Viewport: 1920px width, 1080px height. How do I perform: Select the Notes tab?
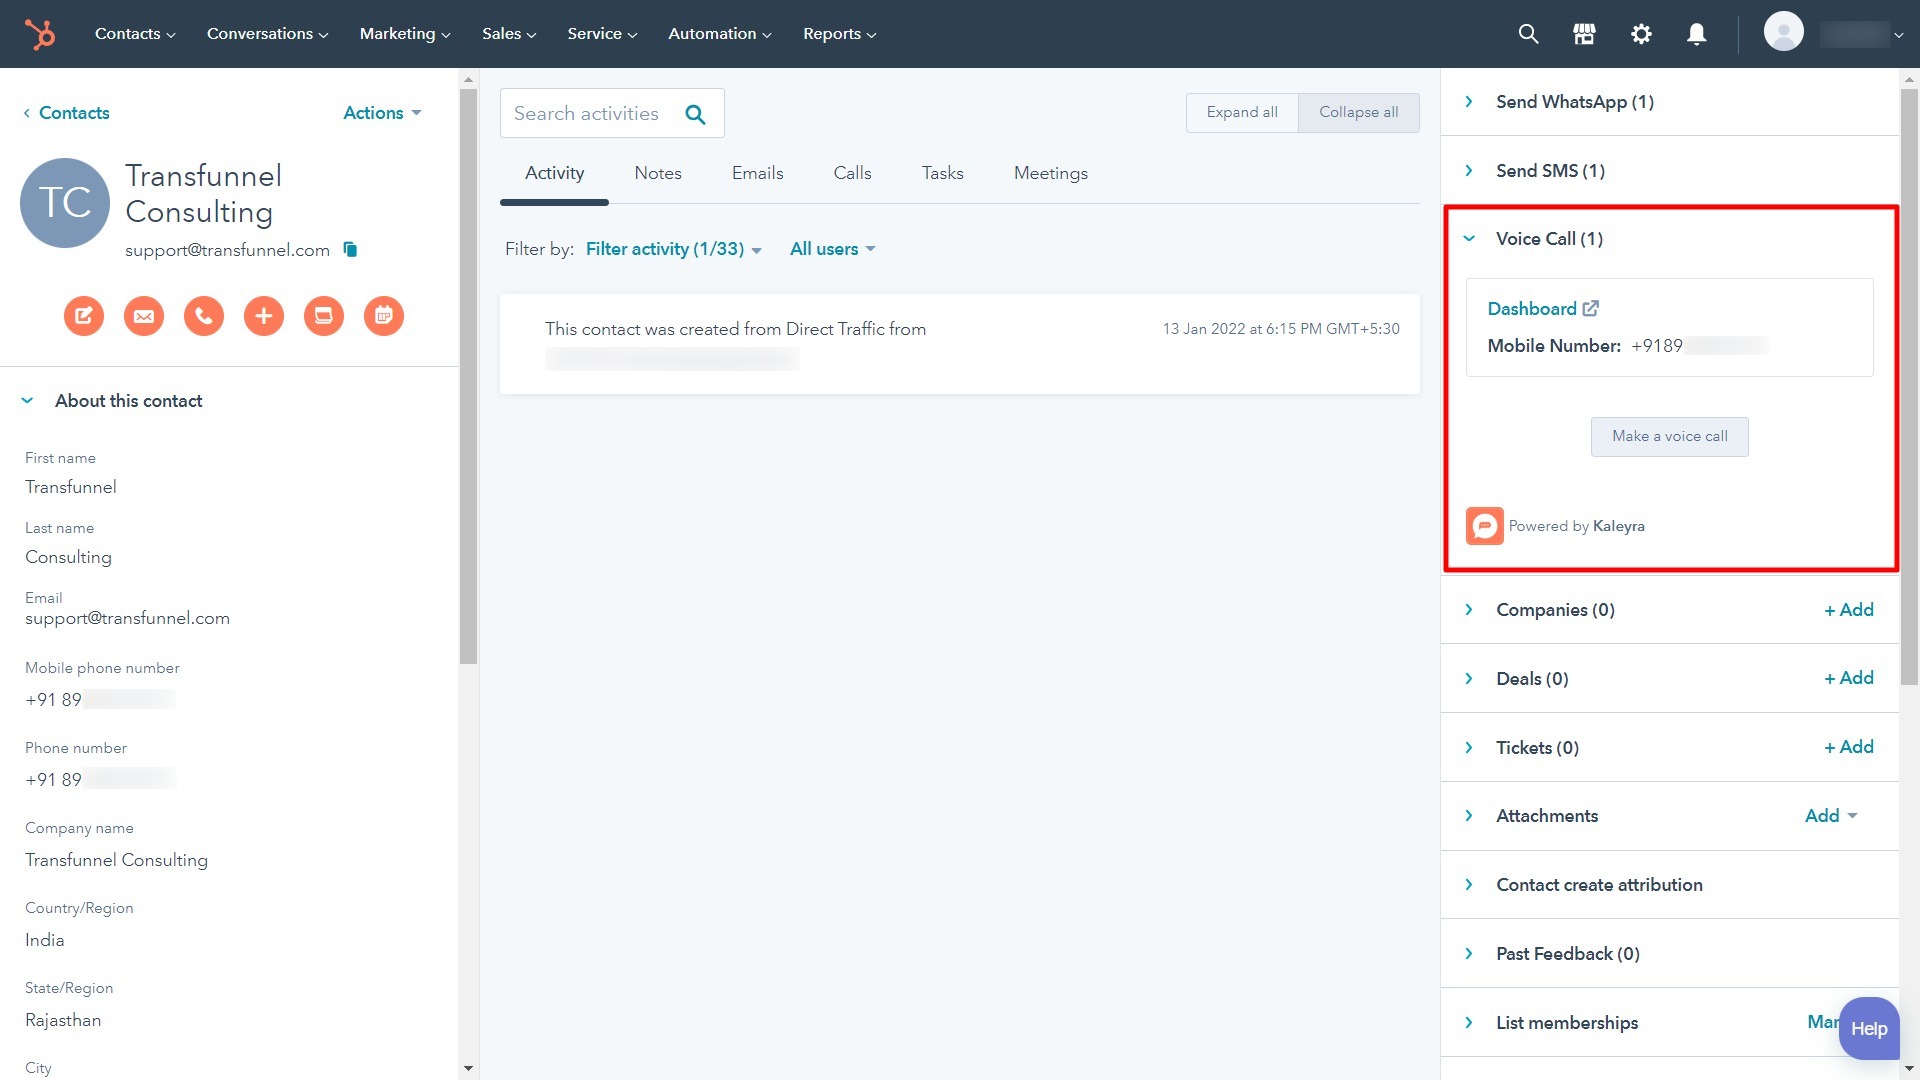(657, 173)
